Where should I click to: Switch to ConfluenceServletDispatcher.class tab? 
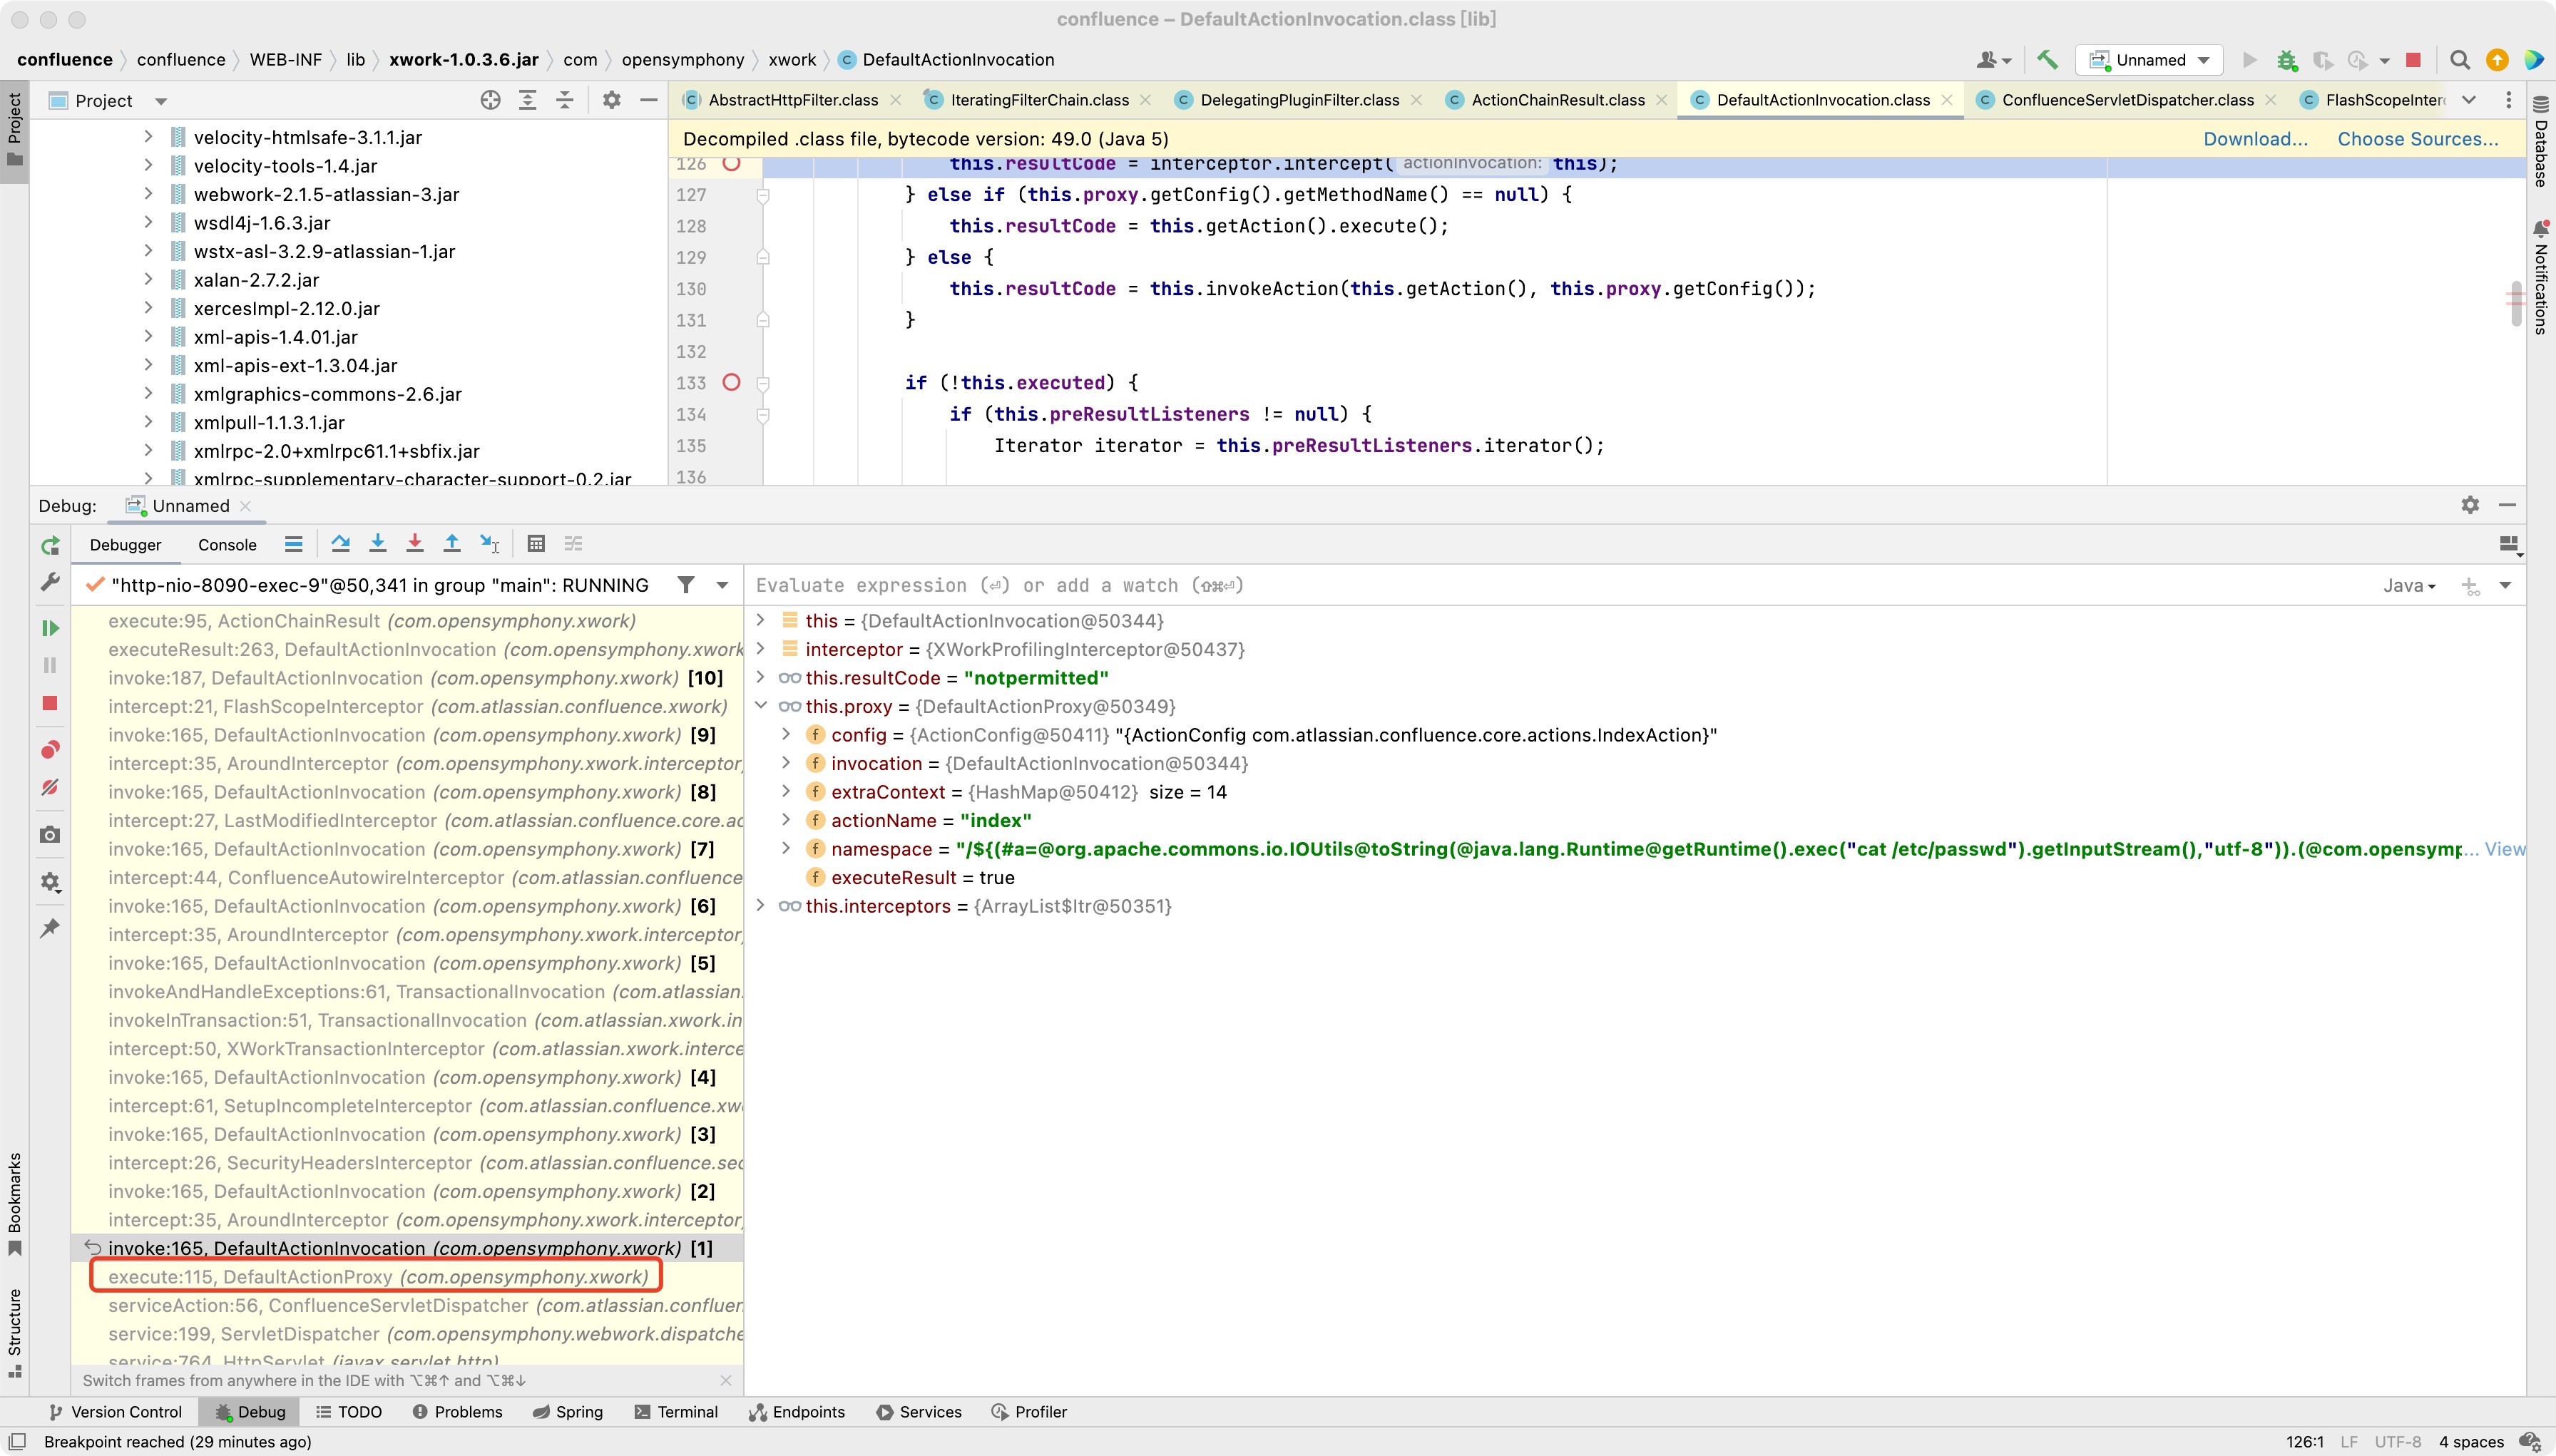pos(2127,100)
